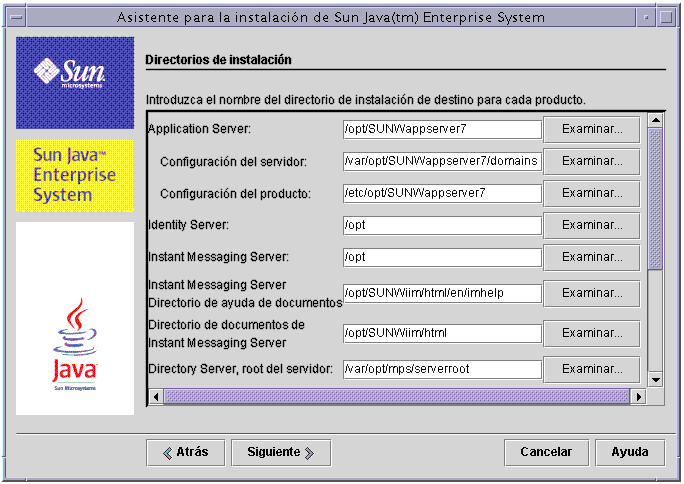Click the Sun Microsystems logo
684x484 pixels.
(x=75, y=83)
